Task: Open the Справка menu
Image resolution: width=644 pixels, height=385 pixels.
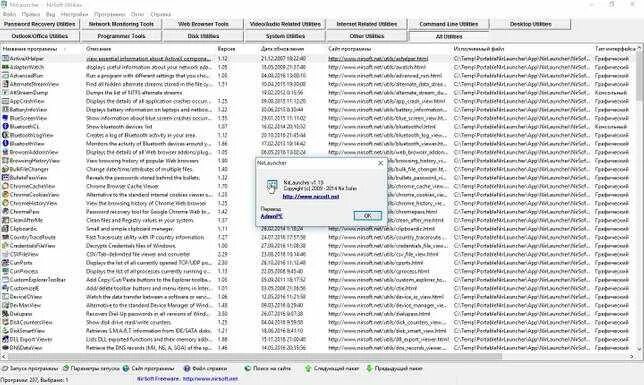Action: [161, 14]
